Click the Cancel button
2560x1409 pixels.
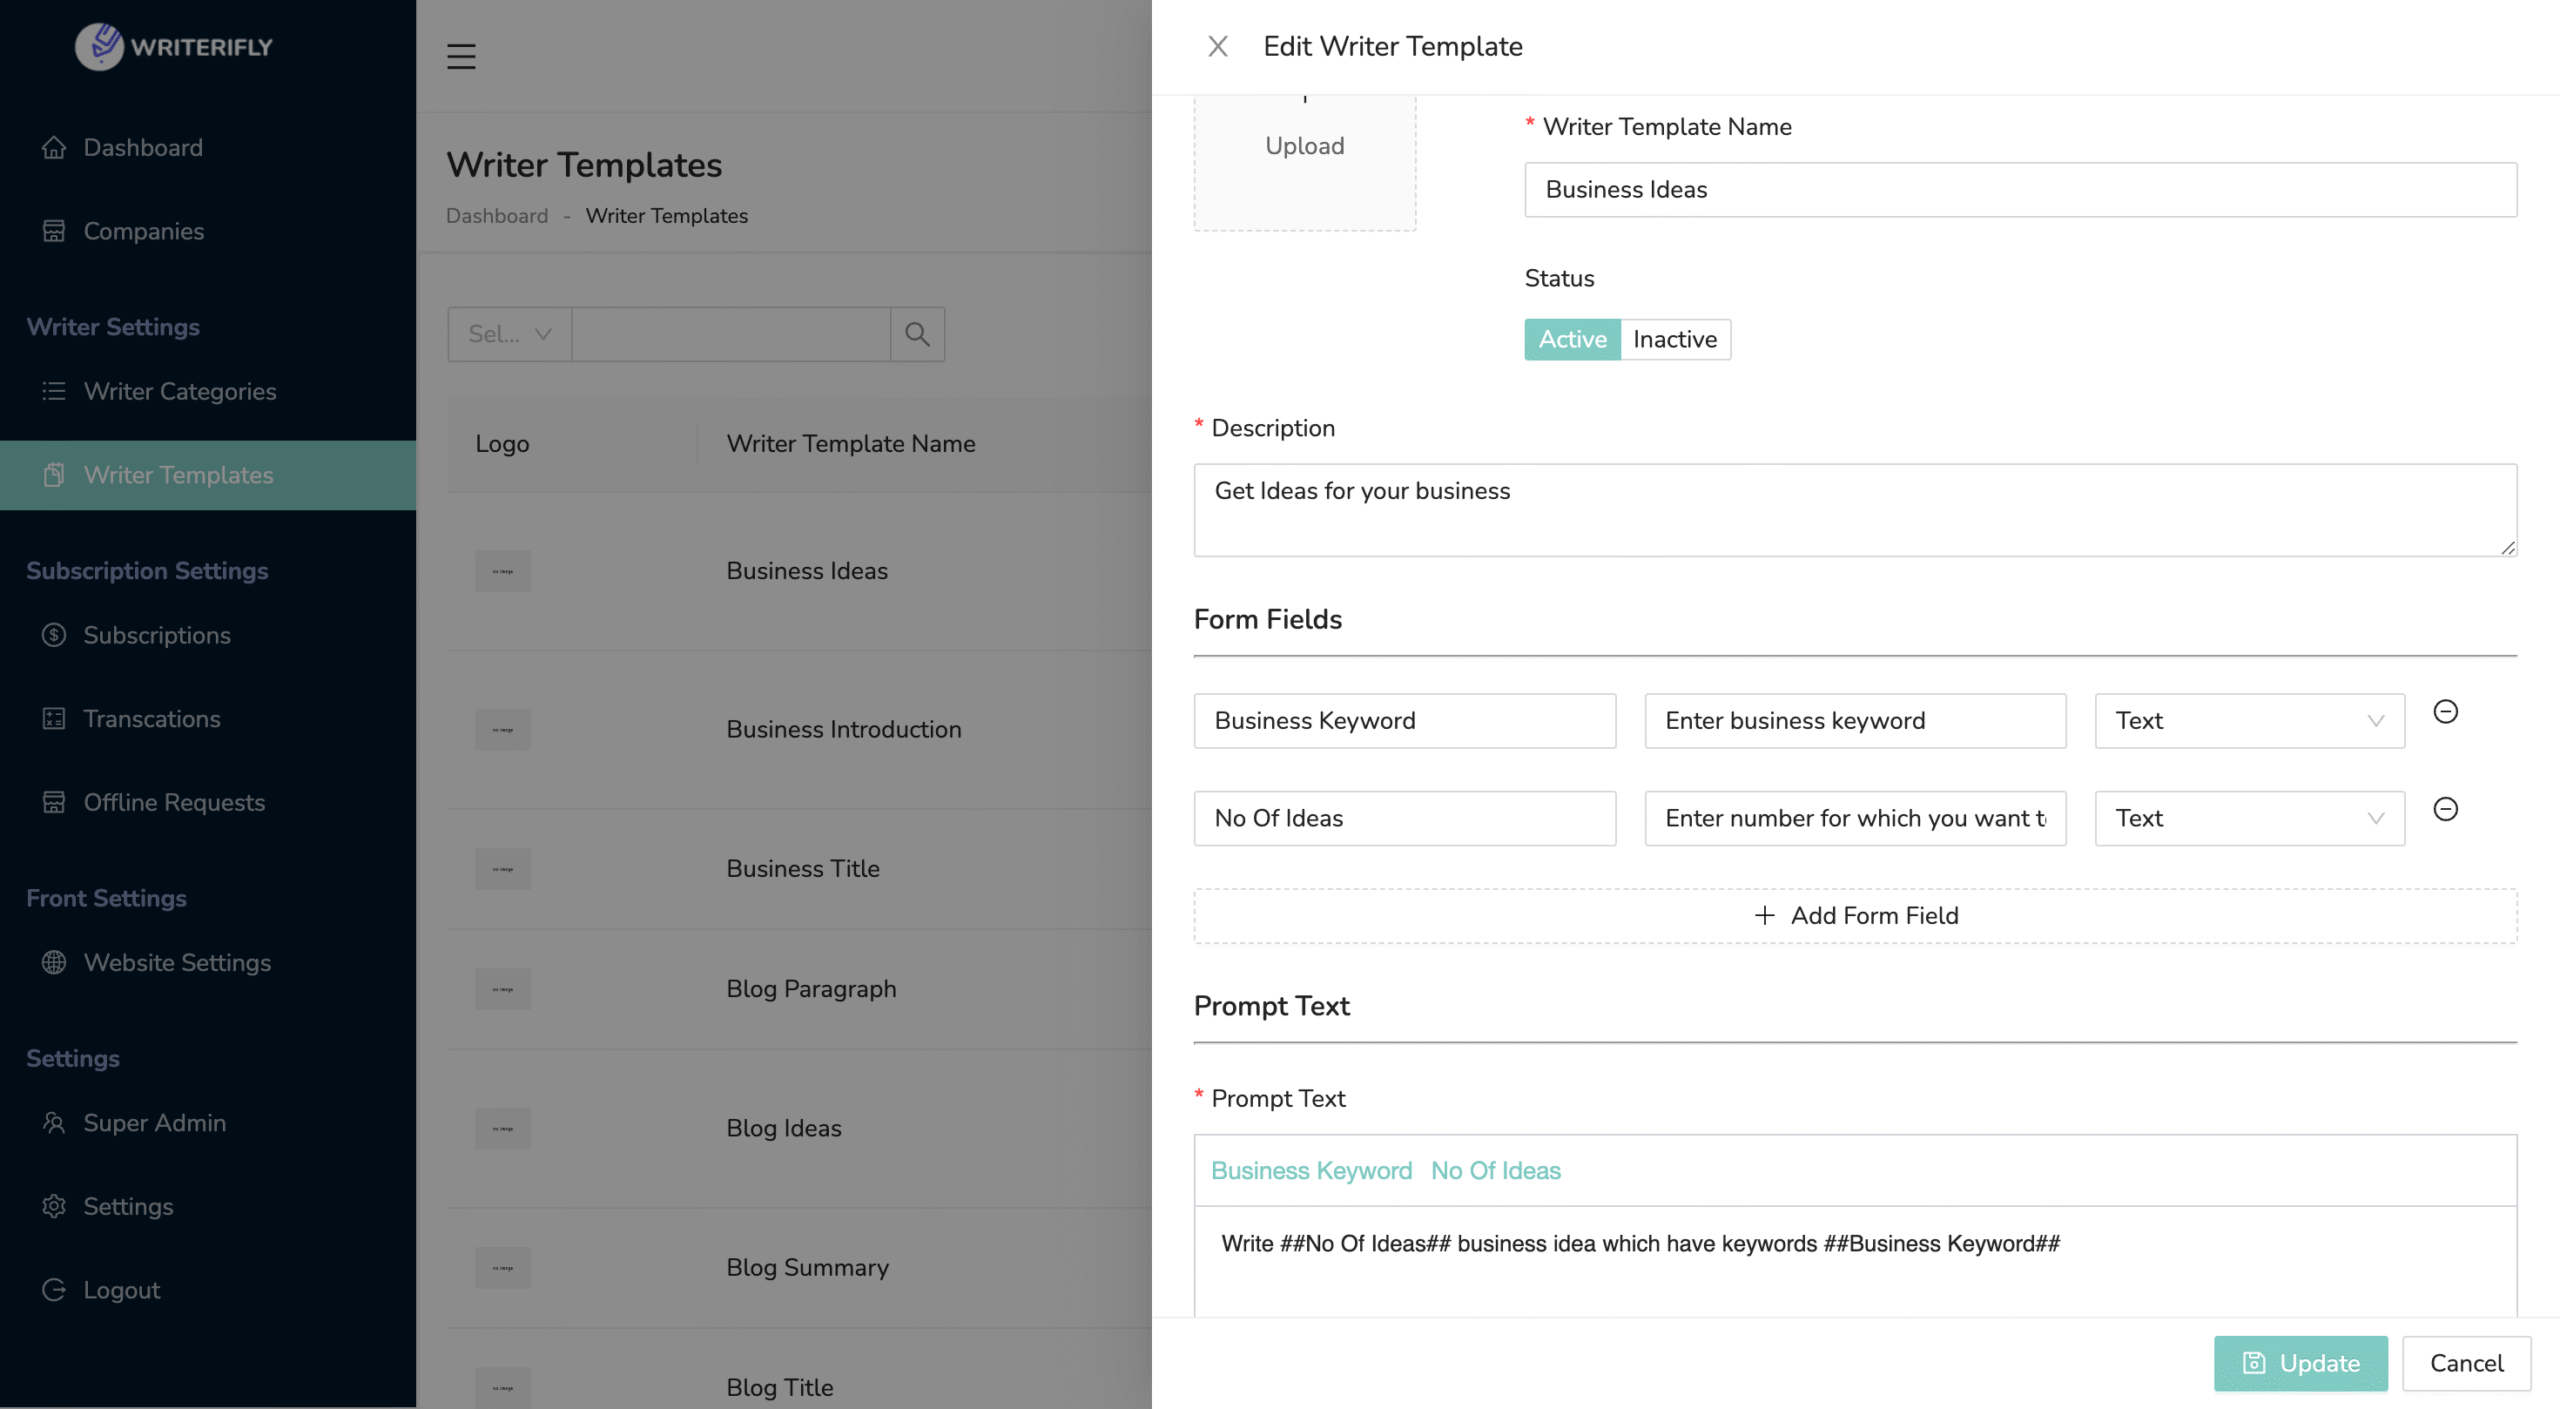point(2465,1363)
